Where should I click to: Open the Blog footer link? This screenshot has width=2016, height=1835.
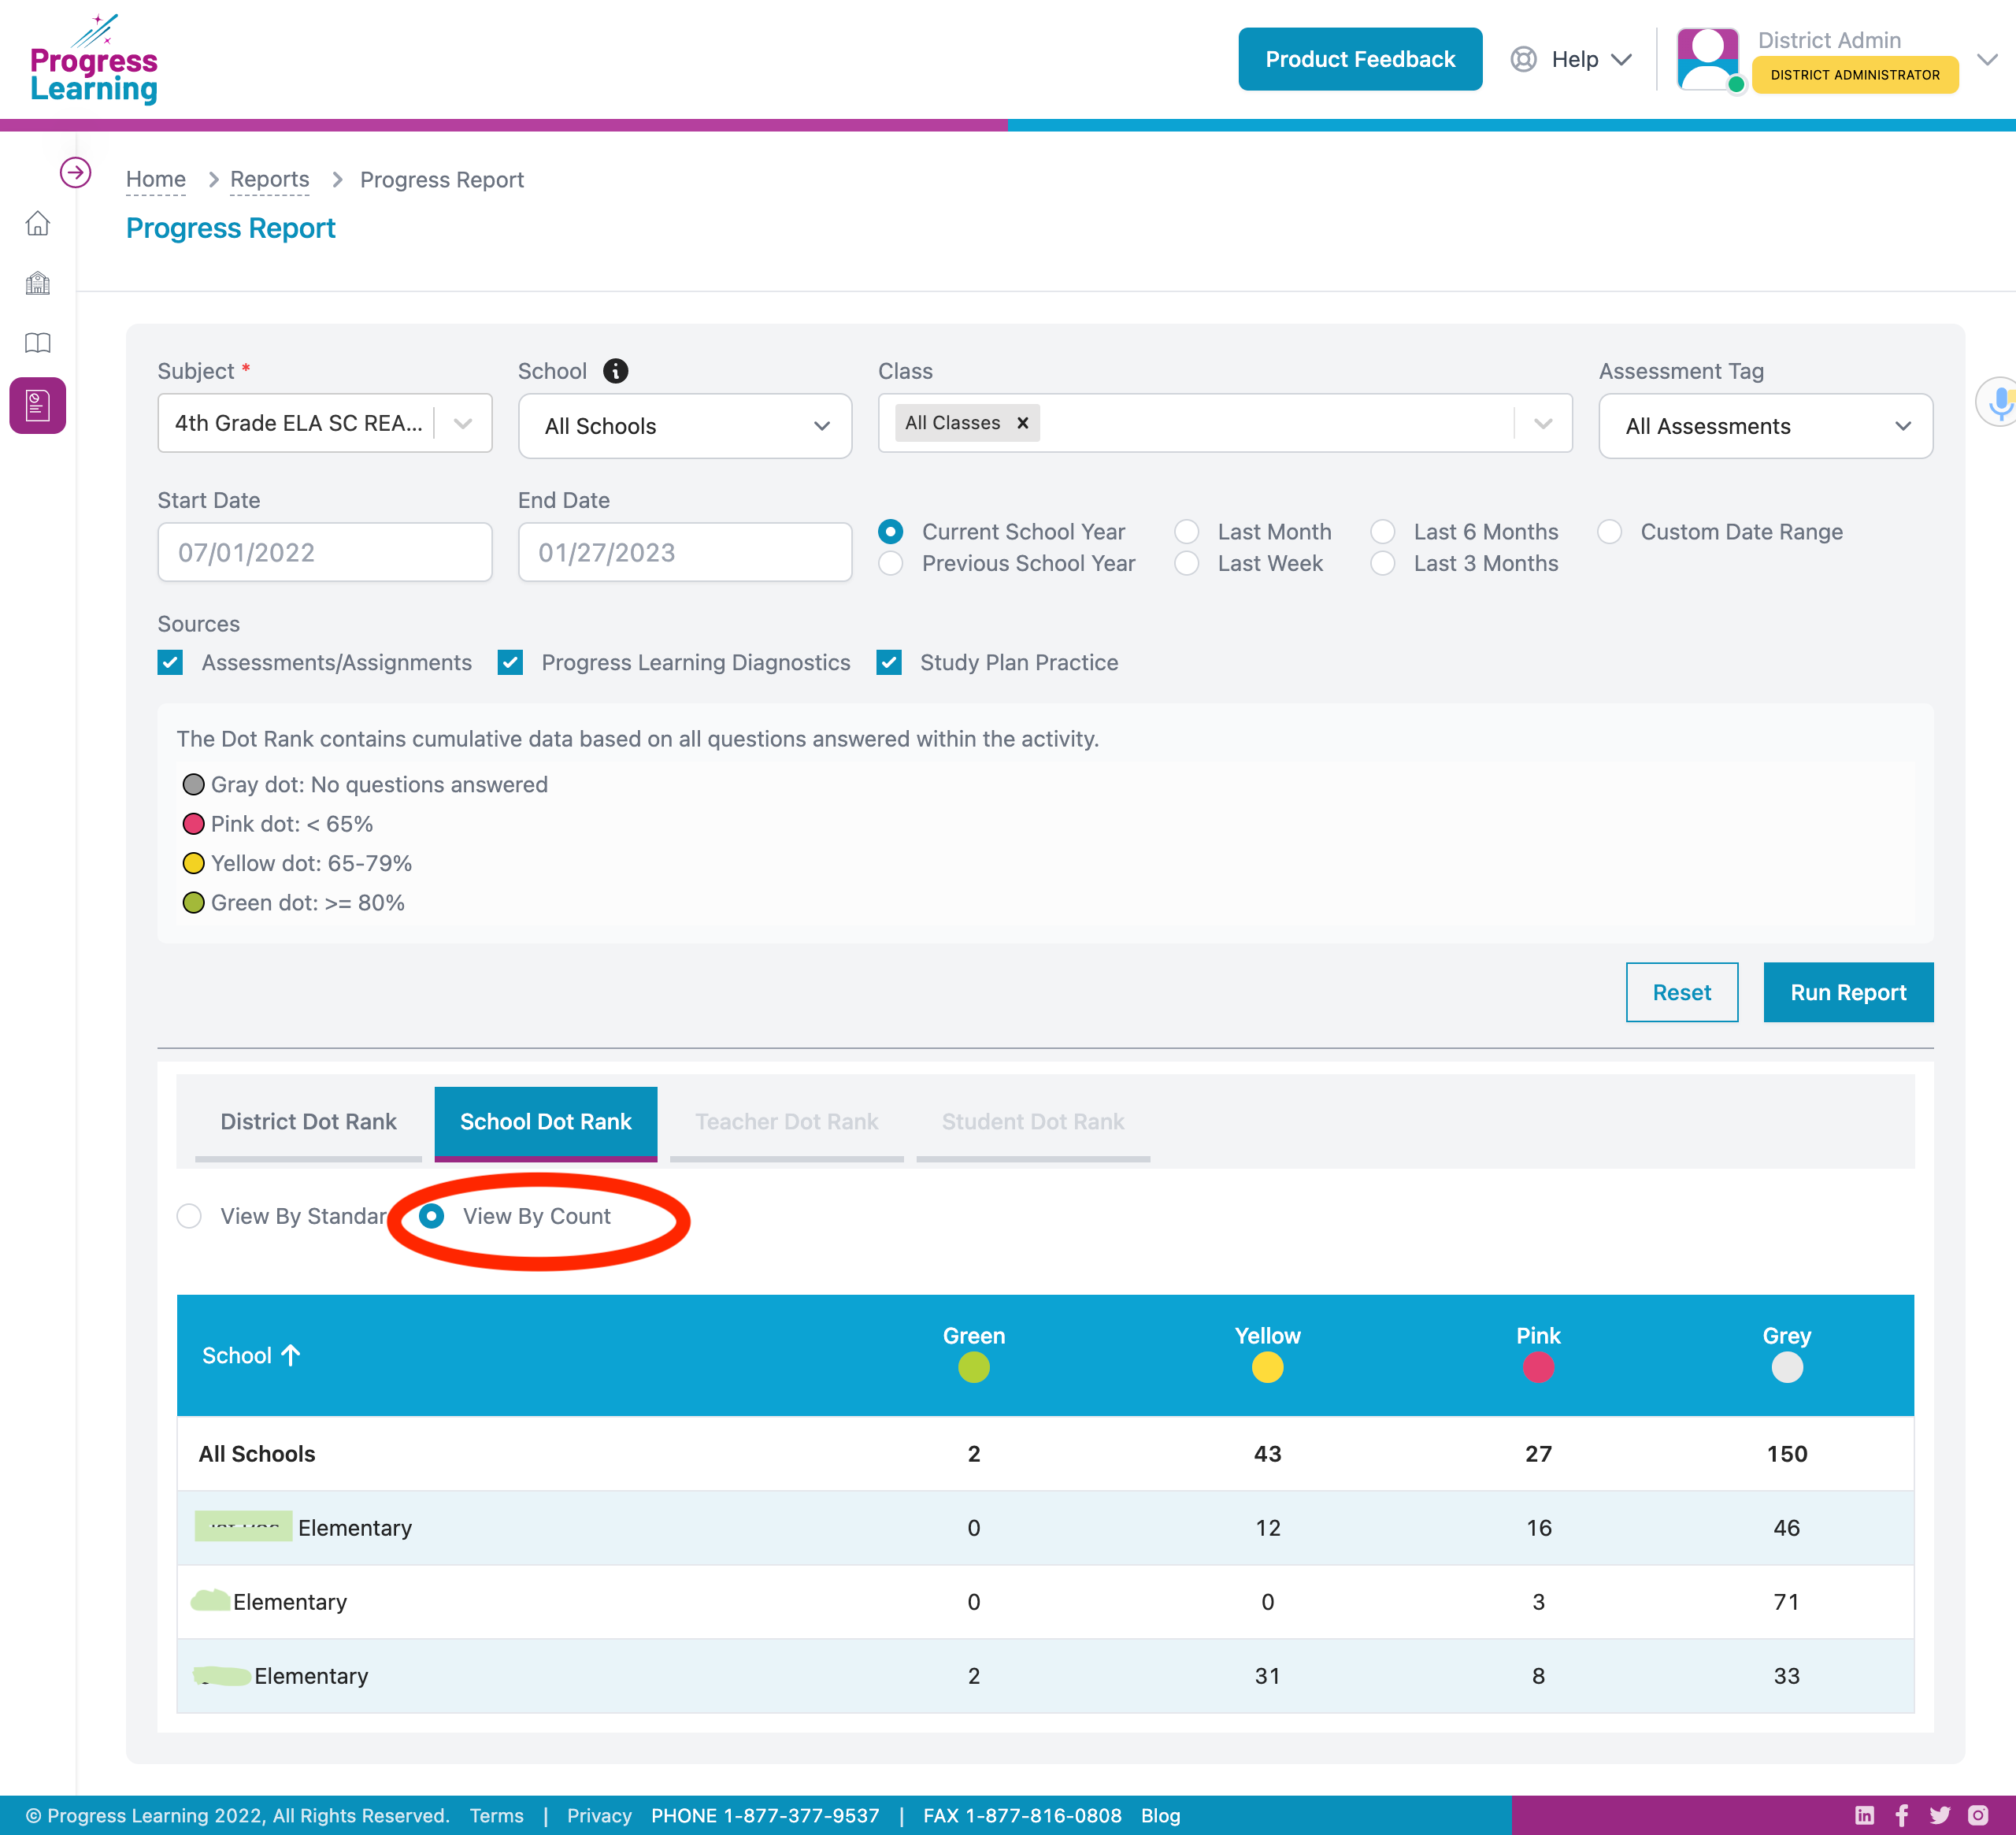(x=1160, y=1815)
